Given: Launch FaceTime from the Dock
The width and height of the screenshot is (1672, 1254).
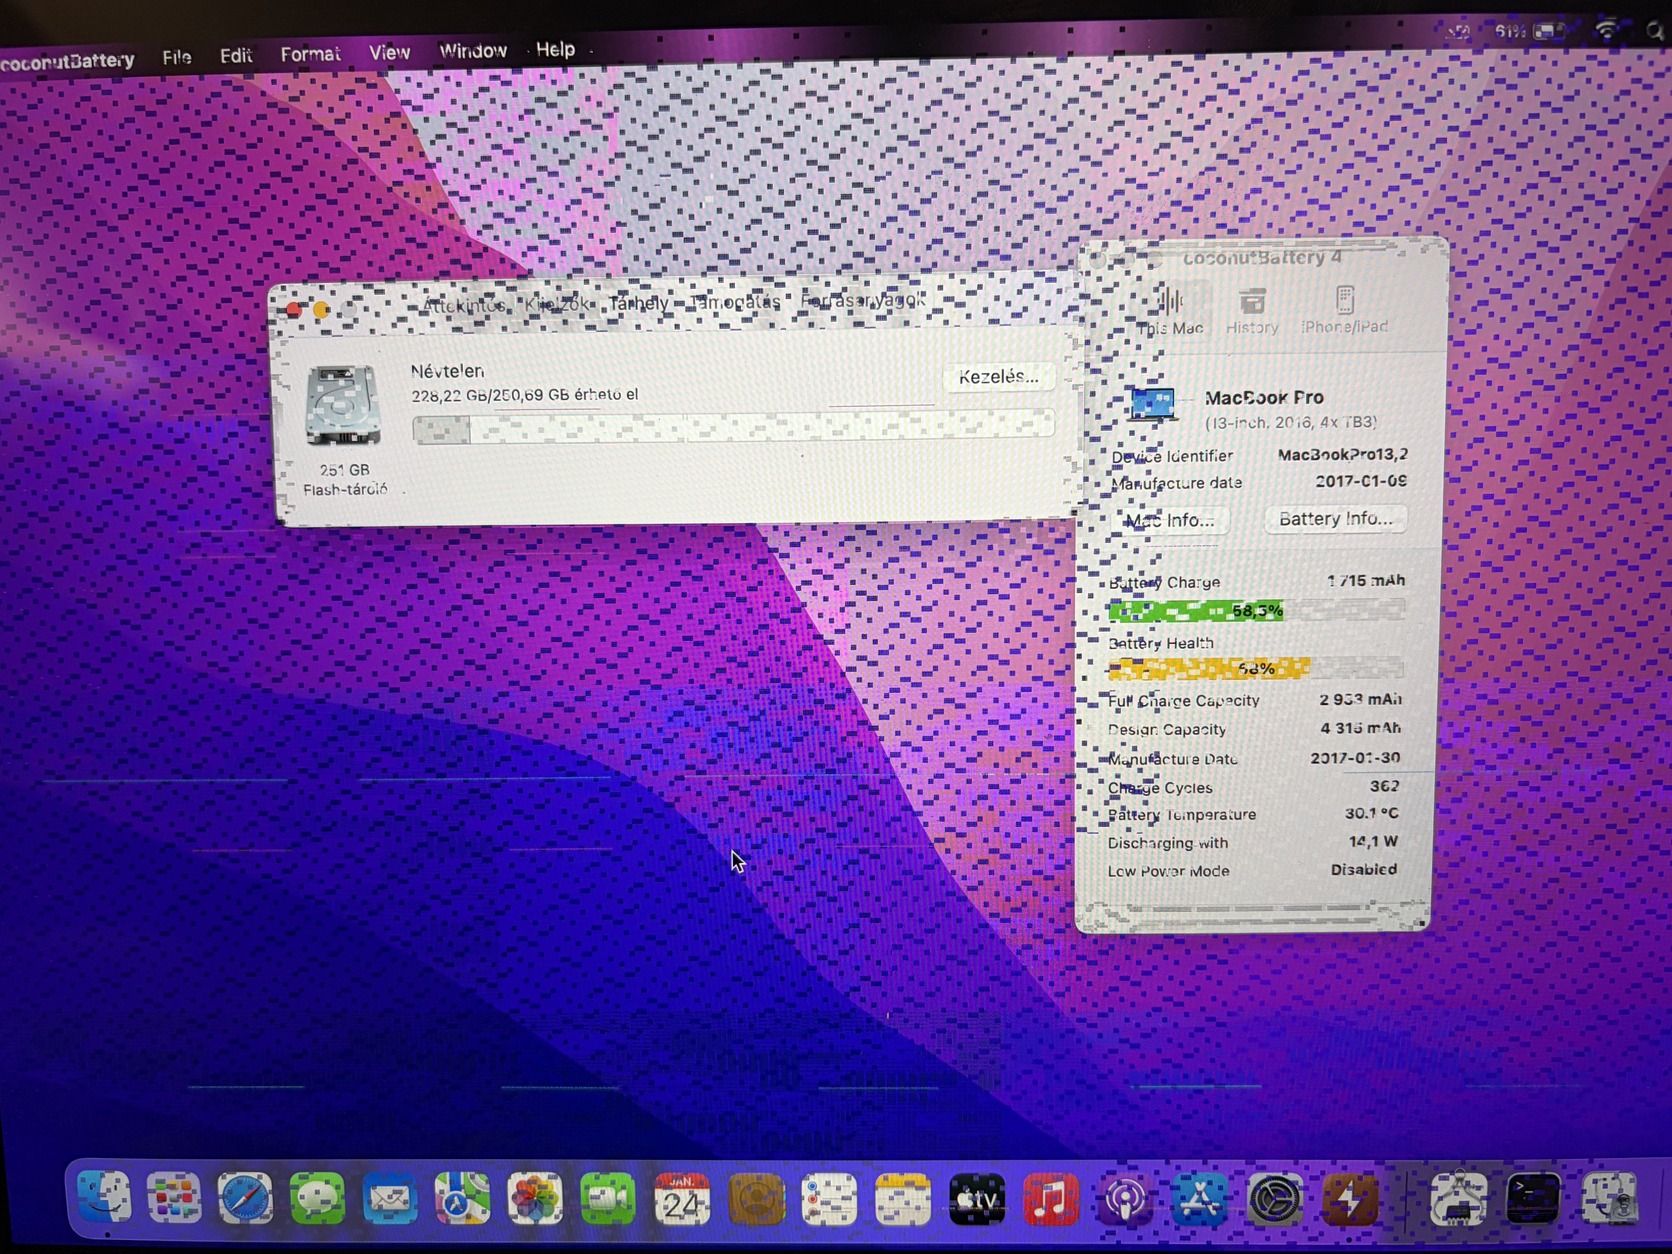Looking at the screenshot, I should tap(608, 1198).
